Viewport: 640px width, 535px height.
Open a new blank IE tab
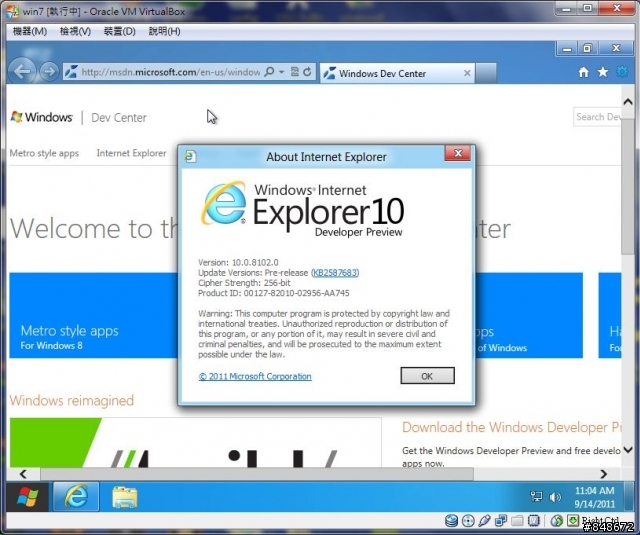pyautogui.click(x=486, y=73)
